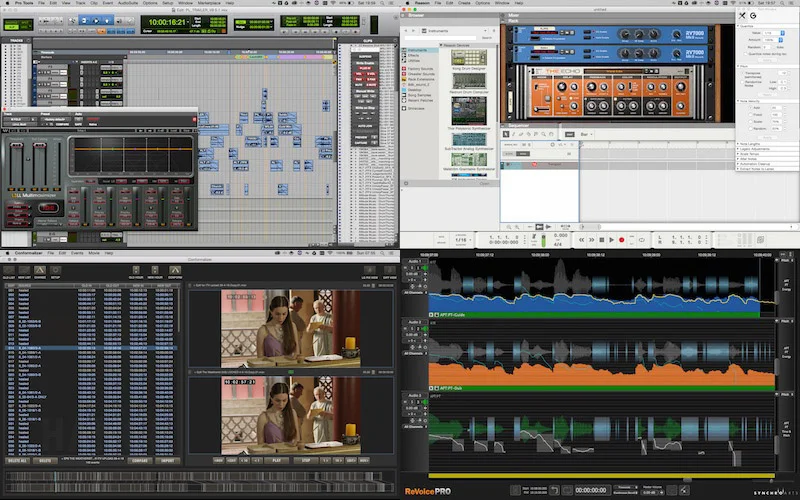800x500 pixels.
Task: Open Movie menu in Conformalizer
Action: [x=94, y=253]
